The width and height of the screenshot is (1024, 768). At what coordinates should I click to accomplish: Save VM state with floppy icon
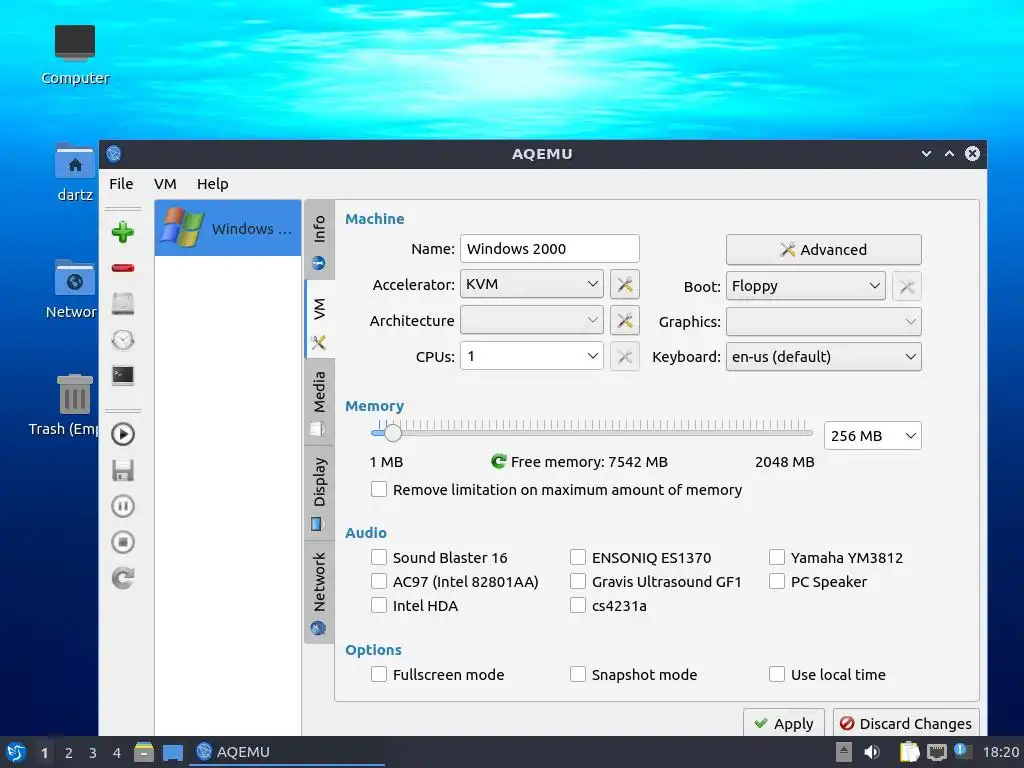123,470
